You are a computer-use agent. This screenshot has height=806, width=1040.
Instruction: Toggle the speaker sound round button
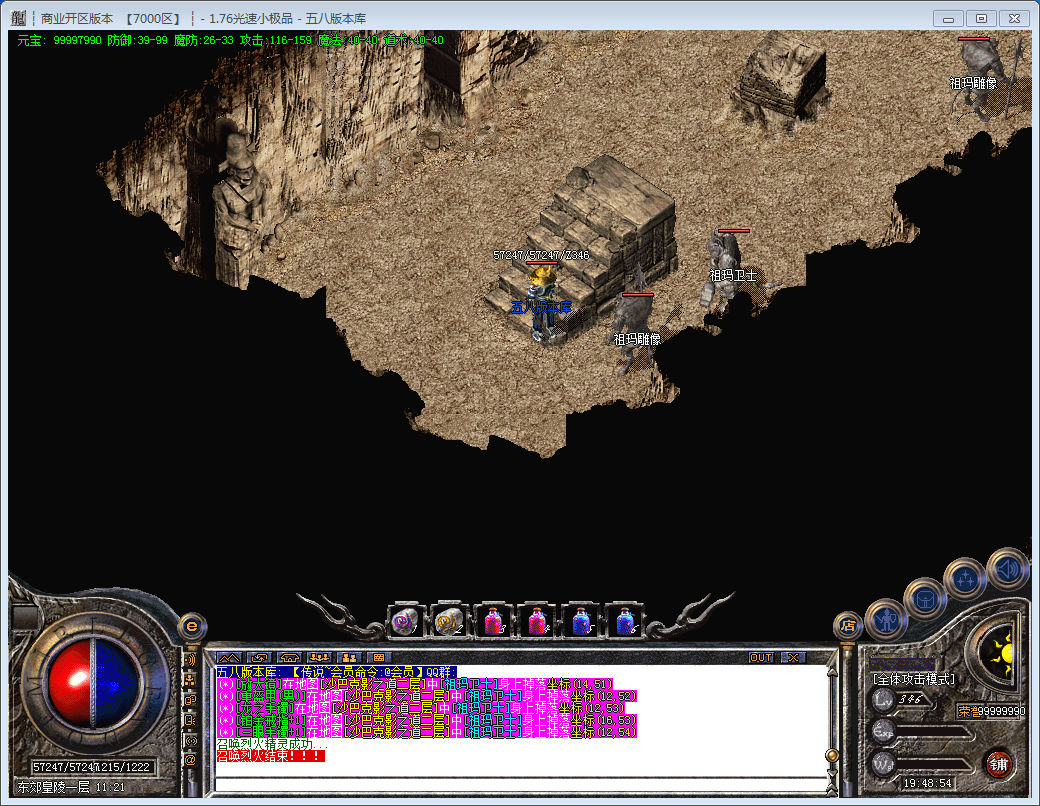[x=1007, y=569]
